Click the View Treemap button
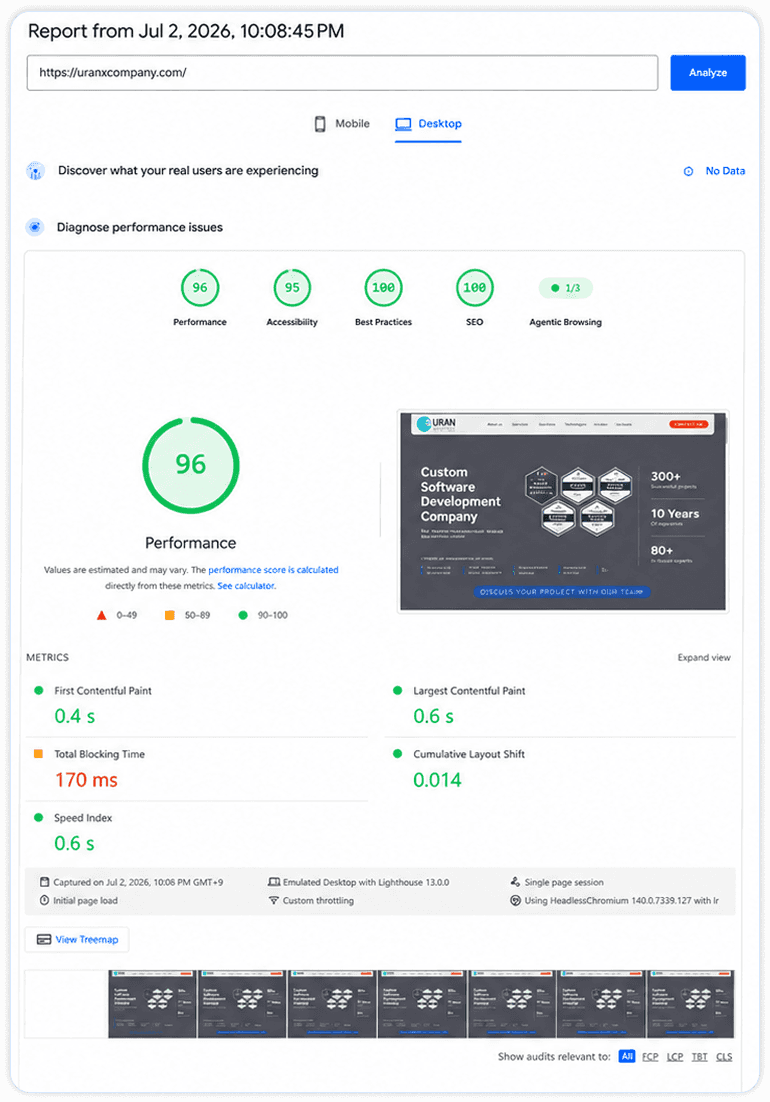The width and height of the screenshot is (770, 1102). point(77,940)
